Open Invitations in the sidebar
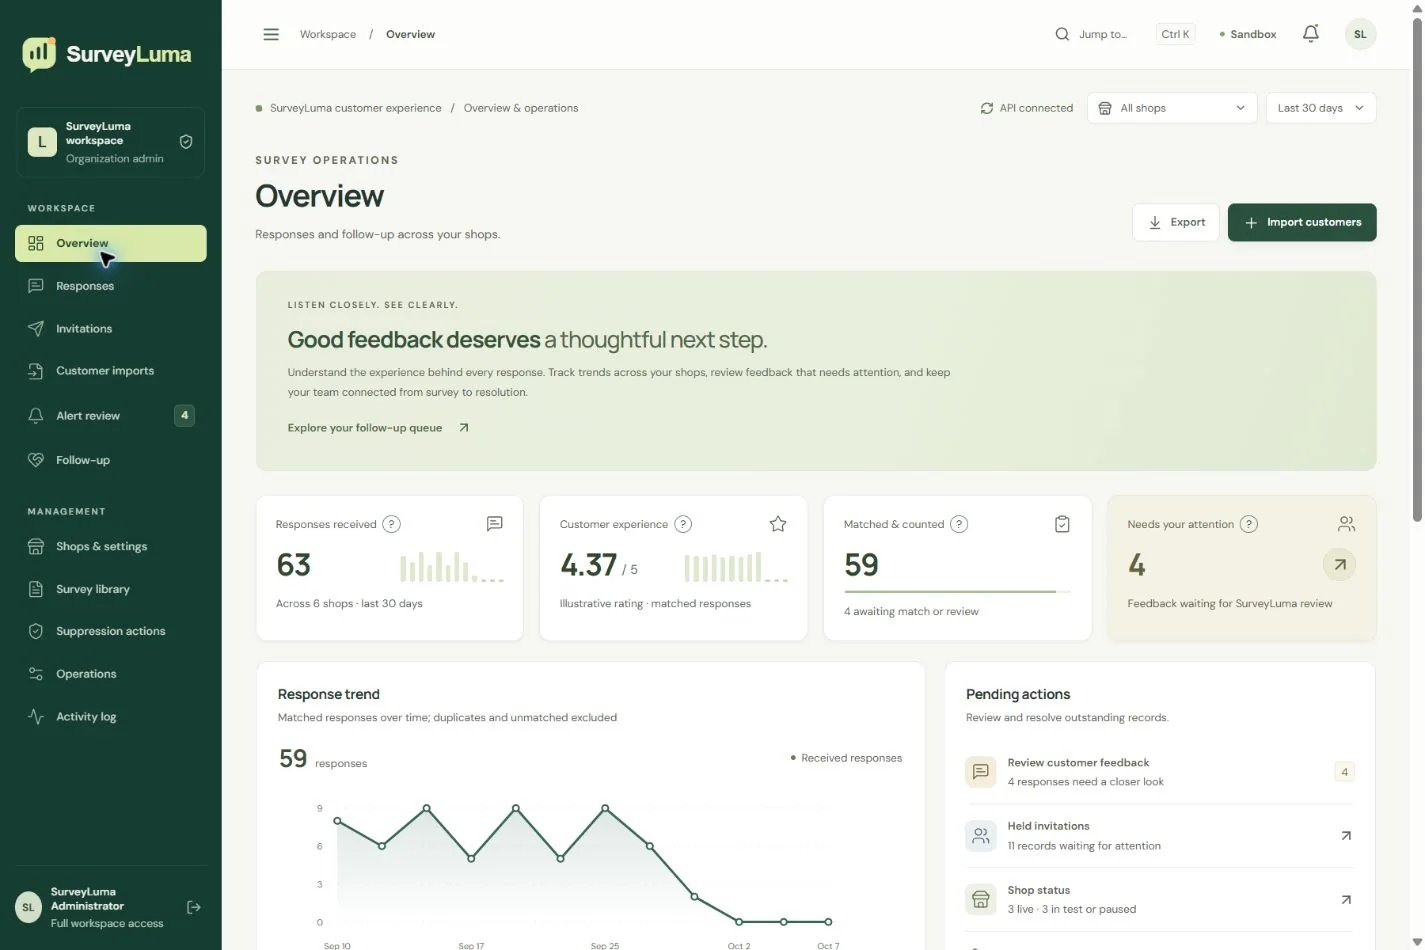The width and height of the screenshot is (1425, 950). (110, 329)
